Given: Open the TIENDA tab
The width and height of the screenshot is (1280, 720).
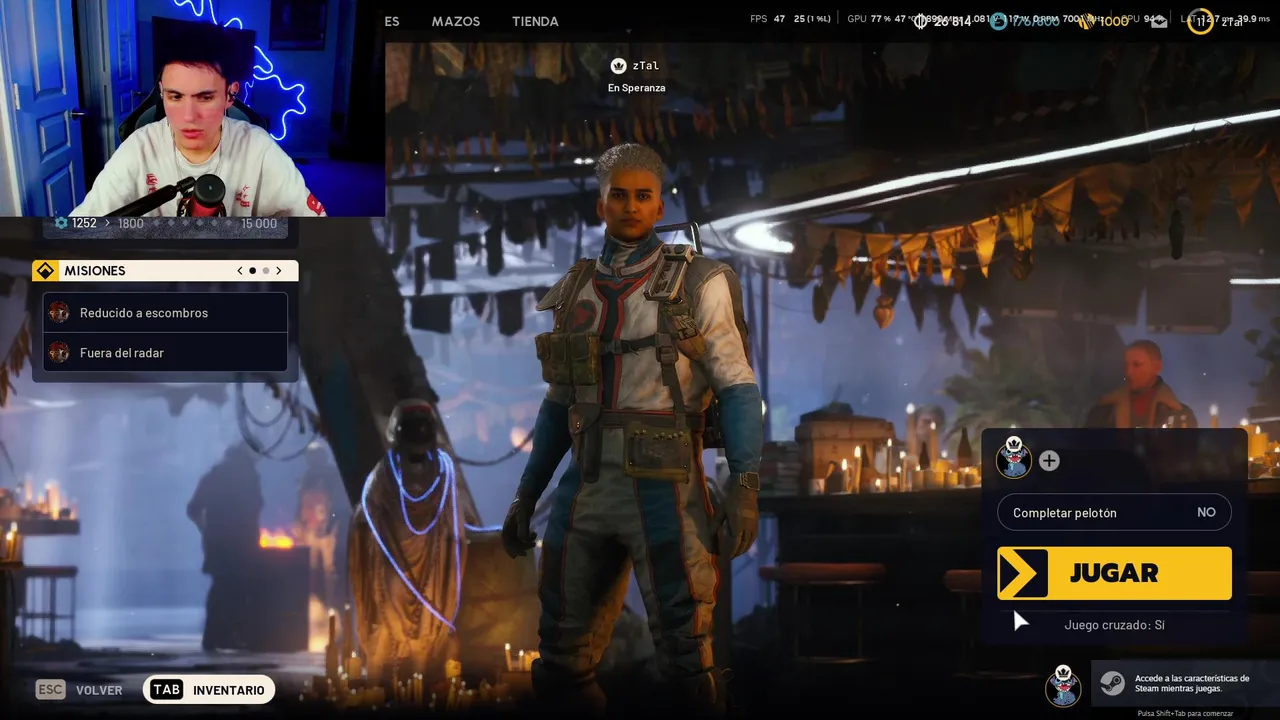Looking at the screenshot, I should click(x=535, y=21).
